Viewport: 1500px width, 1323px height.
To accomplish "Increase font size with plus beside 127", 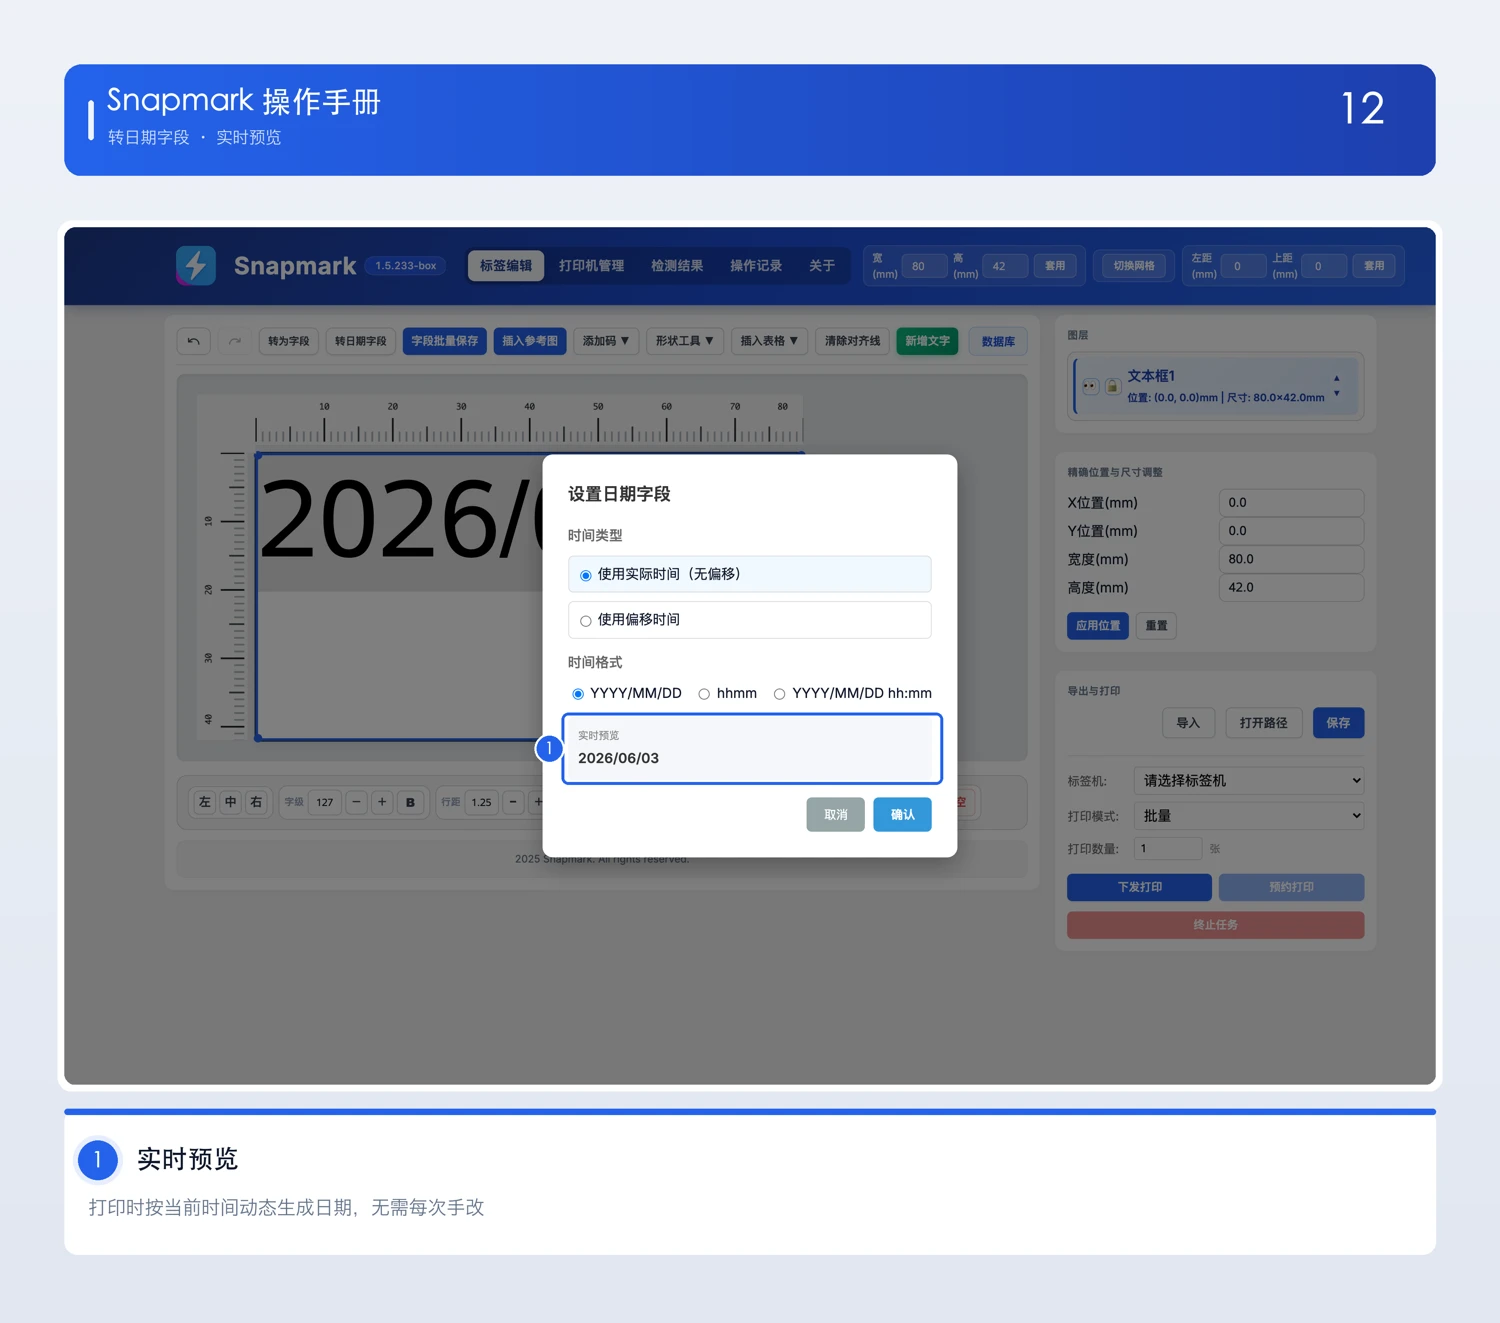I will coord(382,802).
